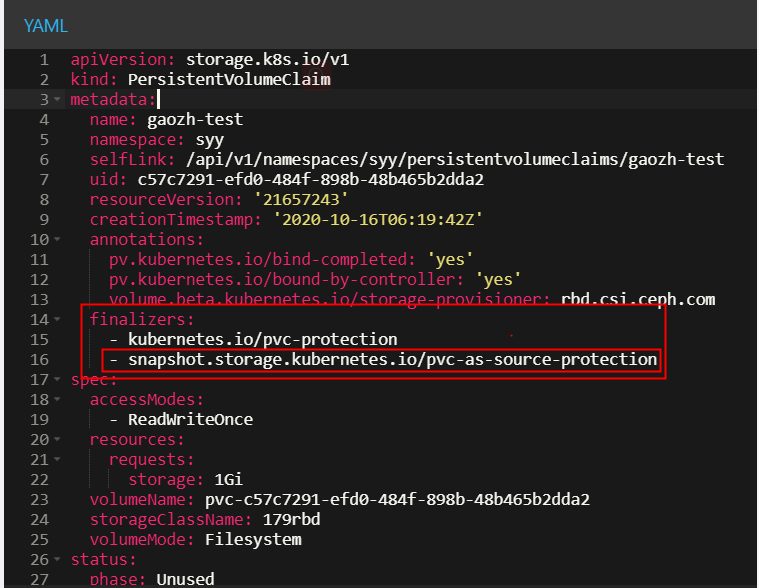Screen dimensions: 759x588
Task: Click the uid value c57c7291-efd0-484f-898b-48b465b2dda2
Action: pos(310,180)
